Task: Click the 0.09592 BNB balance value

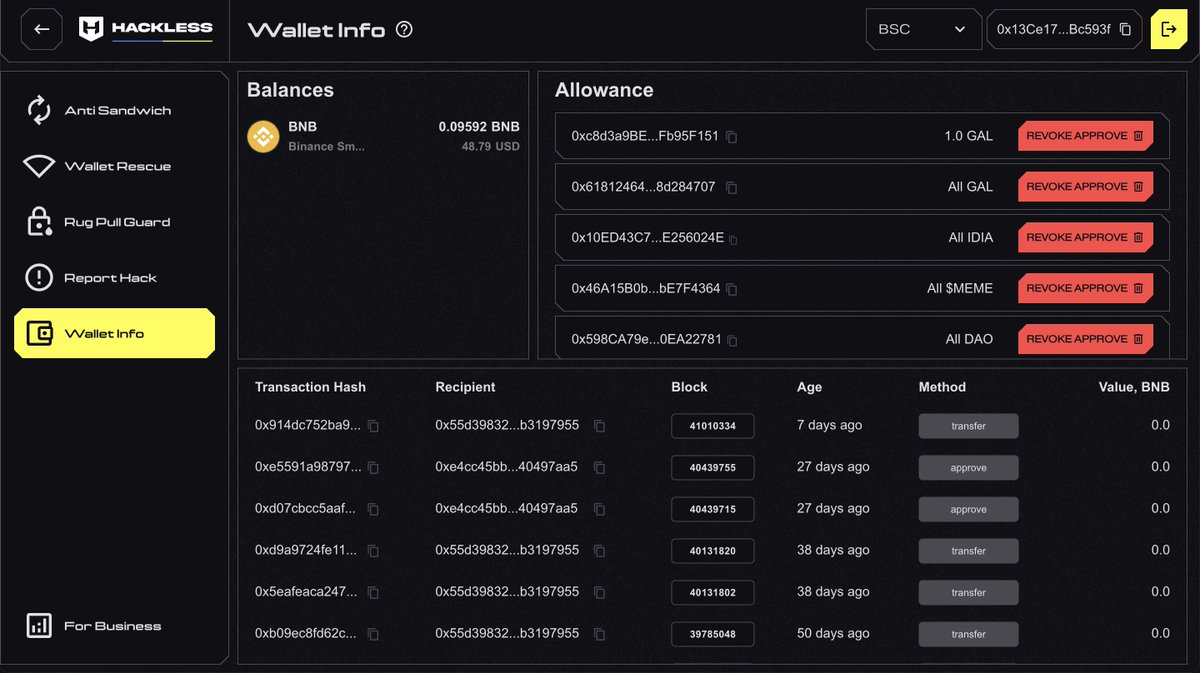Action: 479,127
